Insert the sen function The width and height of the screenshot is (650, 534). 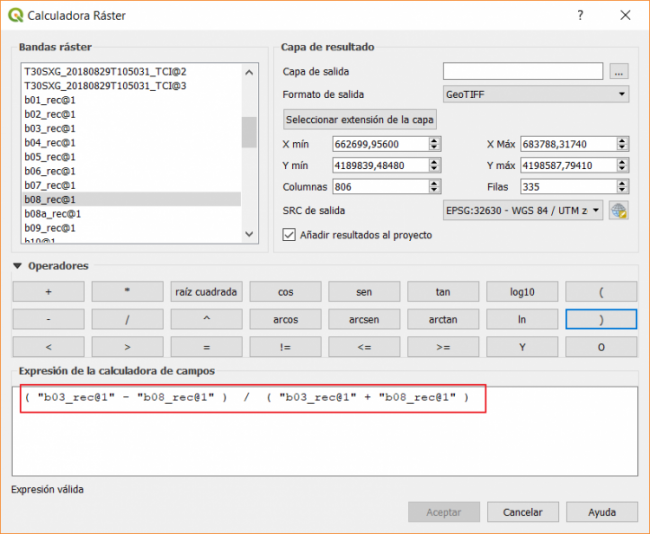tap(364, 291)
